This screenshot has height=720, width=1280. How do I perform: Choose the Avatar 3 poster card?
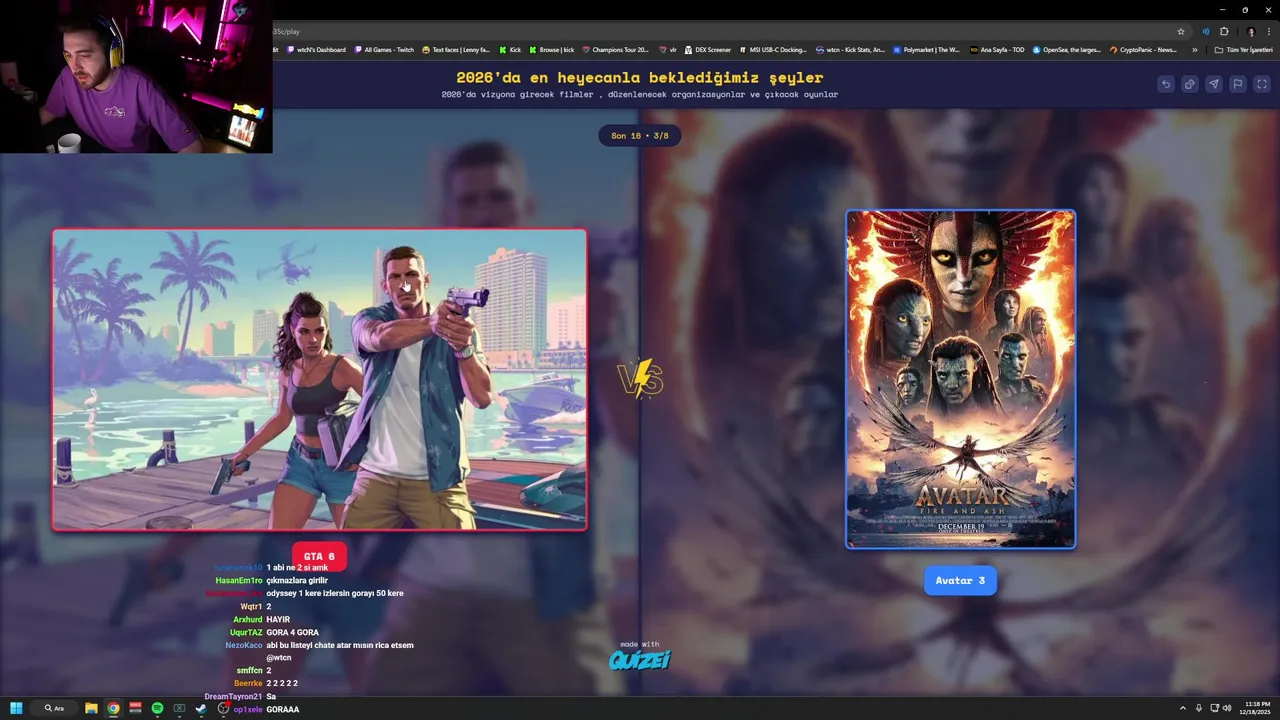click(x=961, y=379)
